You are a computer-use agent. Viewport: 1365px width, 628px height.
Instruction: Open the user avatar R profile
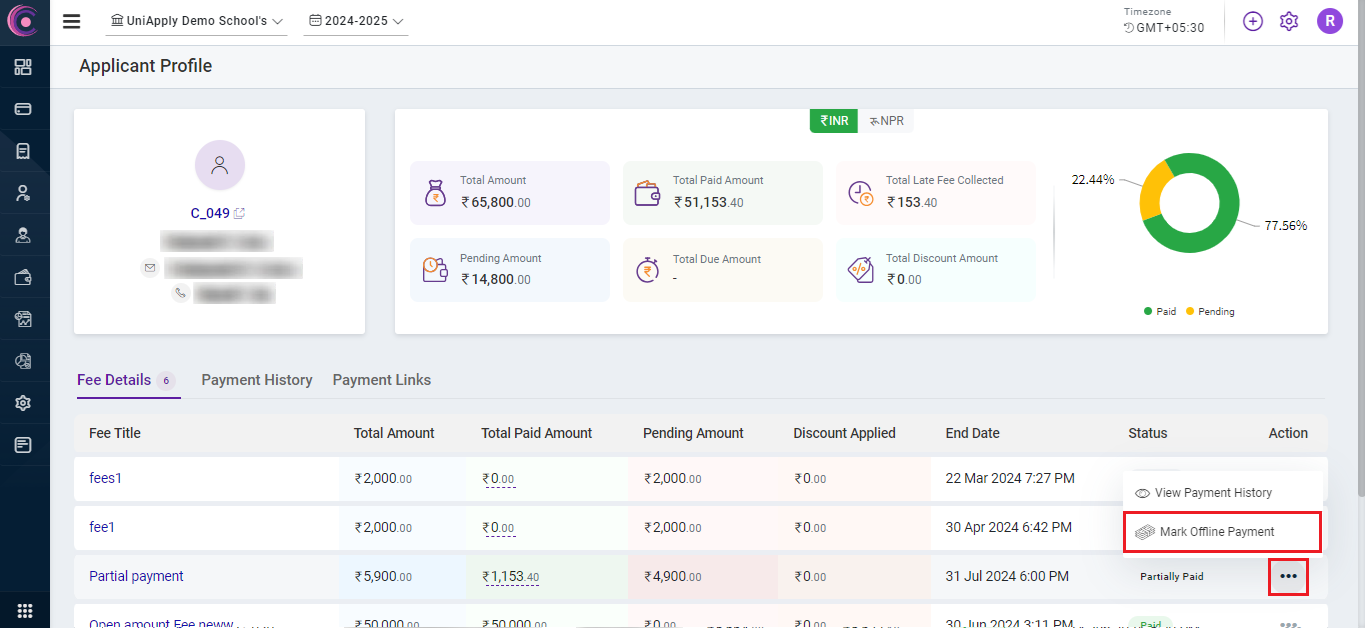pyautogui.click(x=1329, y=21)
